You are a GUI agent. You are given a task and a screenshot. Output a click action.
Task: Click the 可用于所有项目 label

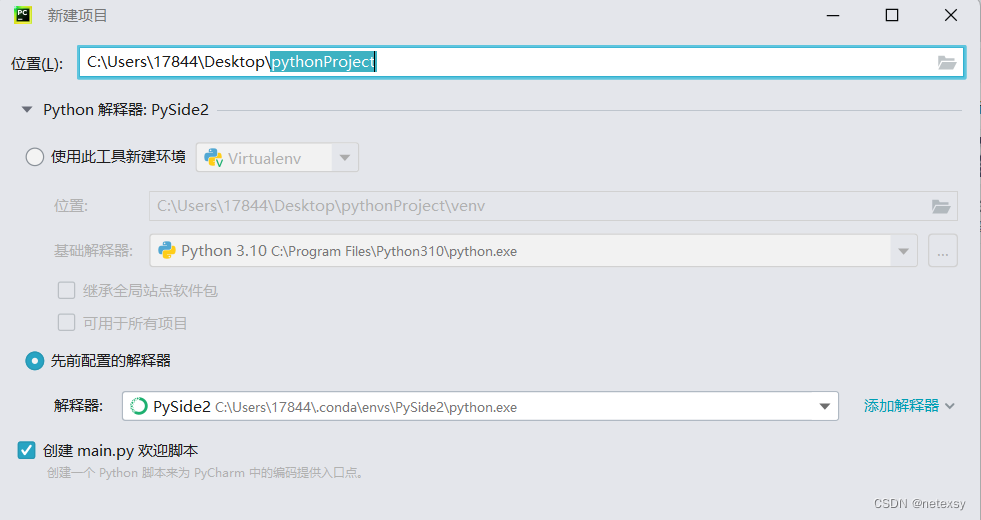135,323
